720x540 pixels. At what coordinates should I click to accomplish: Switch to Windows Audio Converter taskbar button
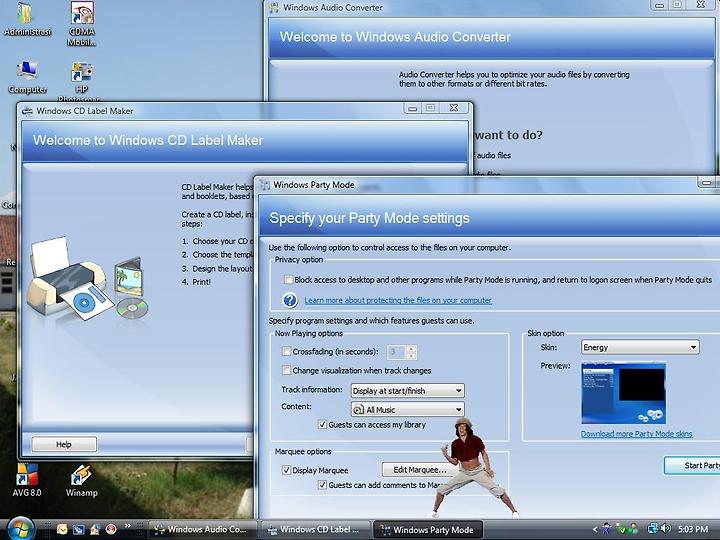coord(204,529)
